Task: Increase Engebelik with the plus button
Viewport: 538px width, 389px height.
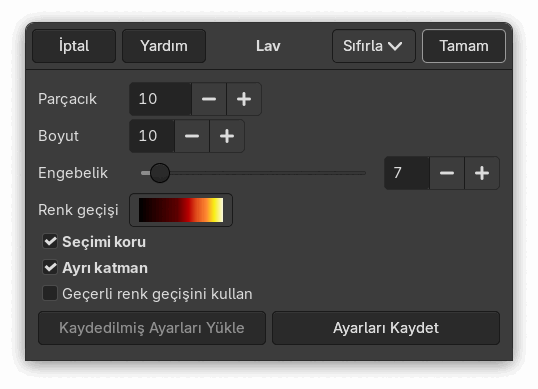Action: (482, 173)
